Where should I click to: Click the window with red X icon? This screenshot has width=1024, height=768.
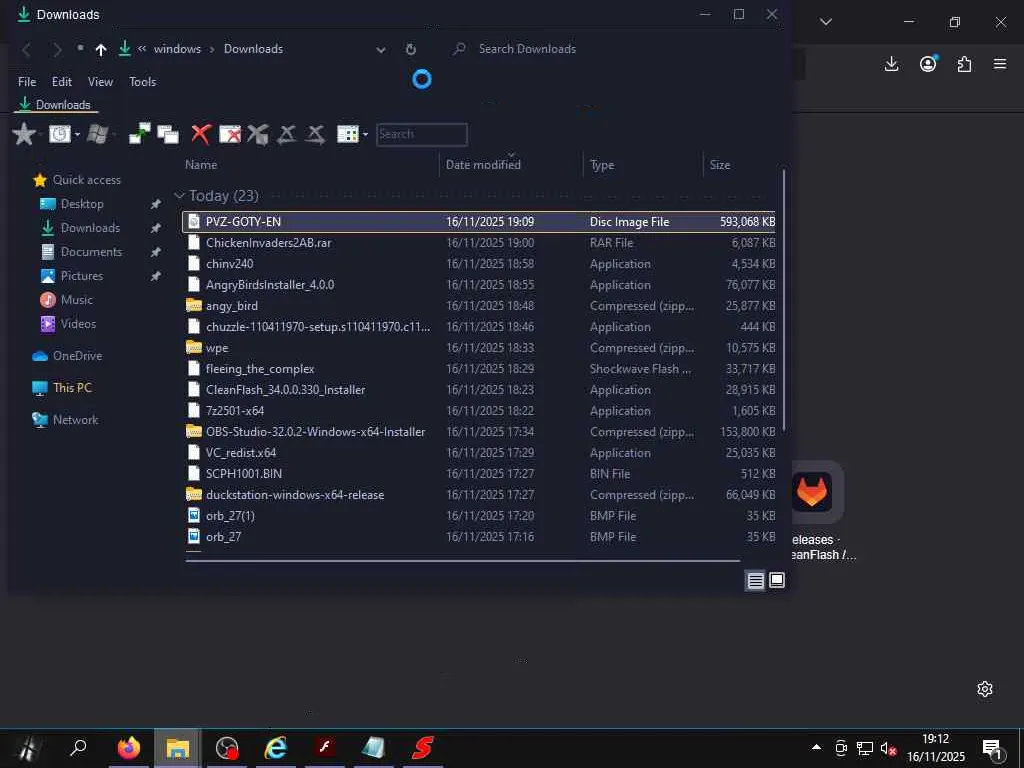click(229, 134)
